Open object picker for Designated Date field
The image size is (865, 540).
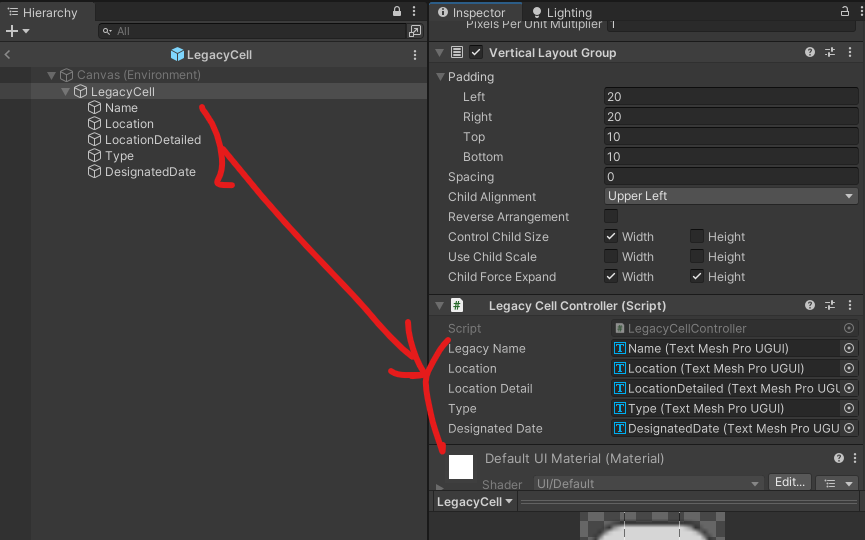(849, 428)
